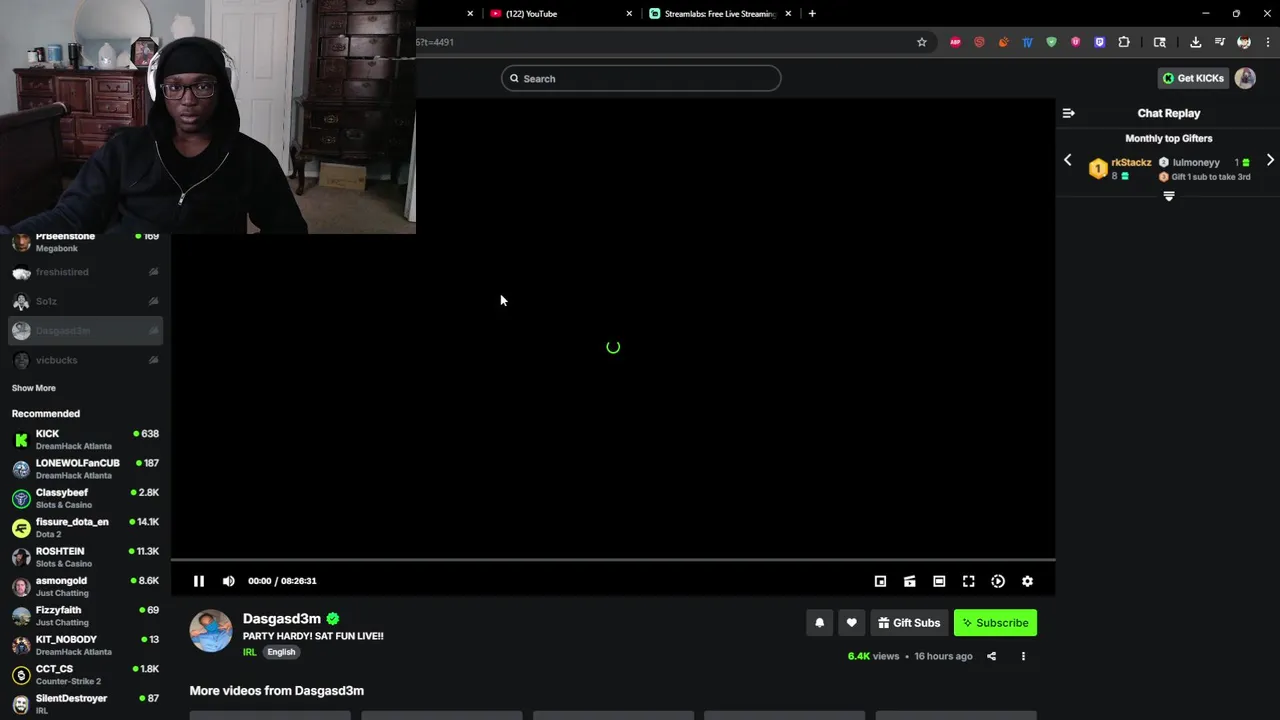Screen dimensions: 1280x720
Task: Open the browser media controls icon
Action: pyautogui.click(x=1220, y=42)
